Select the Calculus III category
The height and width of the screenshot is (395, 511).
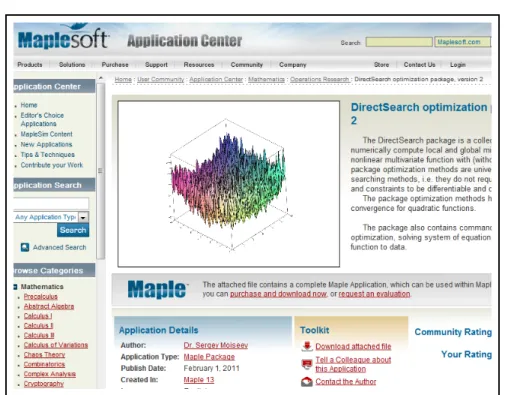[39, 335]
